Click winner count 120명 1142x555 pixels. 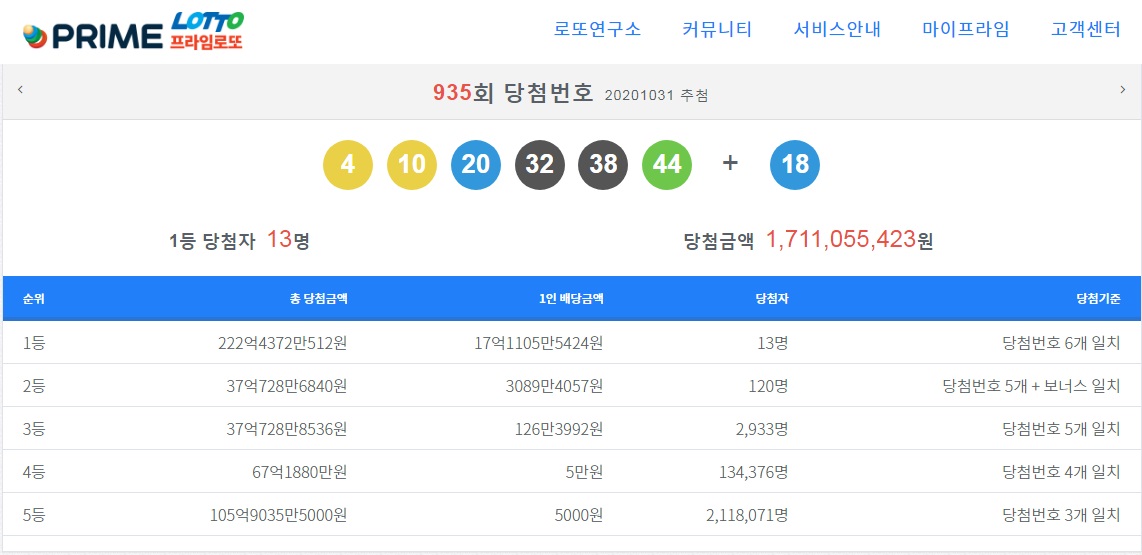point(769,387)
